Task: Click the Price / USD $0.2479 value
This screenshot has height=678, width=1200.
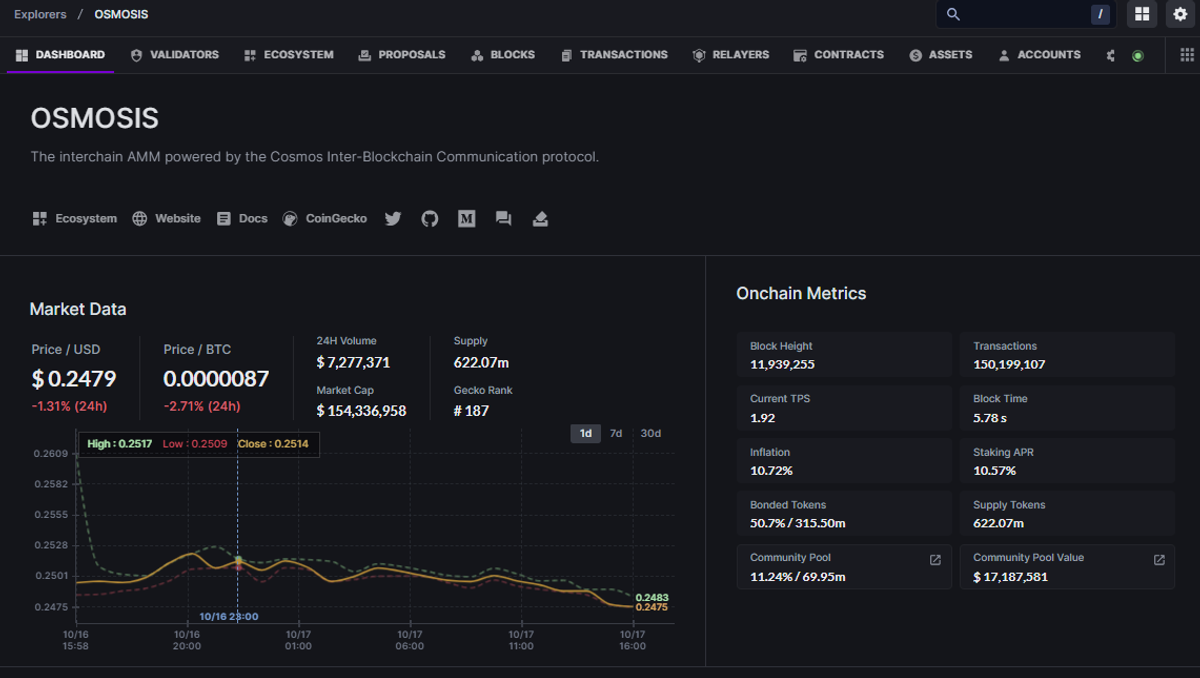Action: point(74,379)
